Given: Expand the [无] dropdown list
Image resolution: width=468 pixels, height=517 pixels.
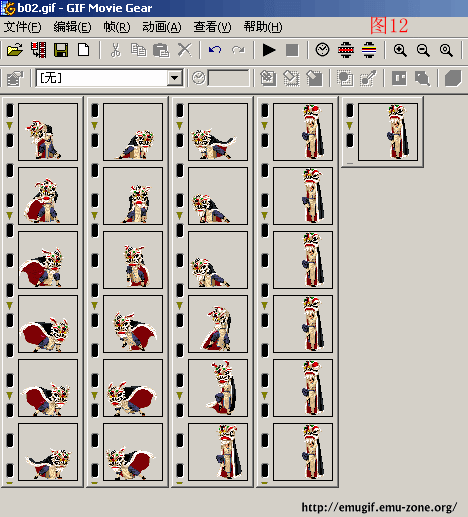Looking at the screenshot, I should click(175, 78).
